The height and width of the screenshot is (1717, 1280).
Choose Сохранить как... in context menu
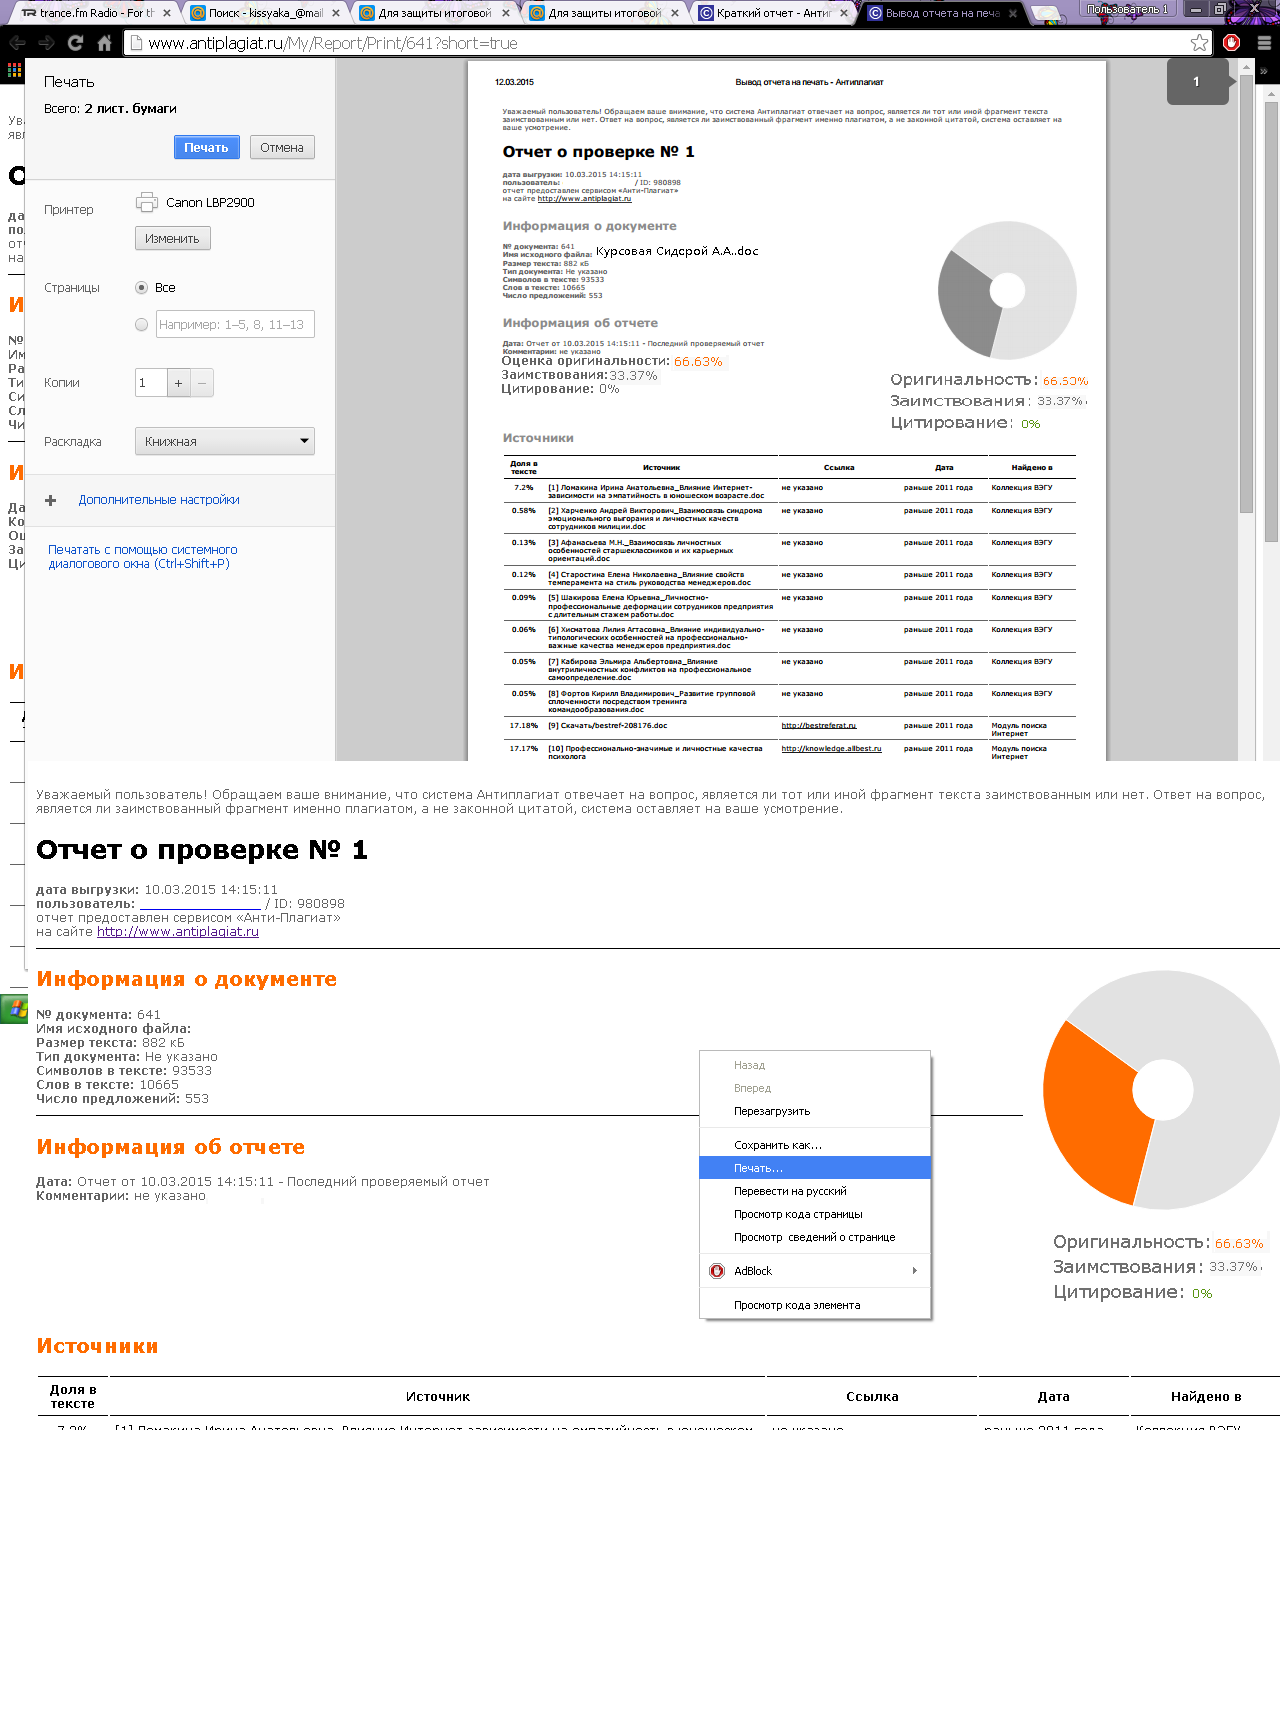[815, 1145]
